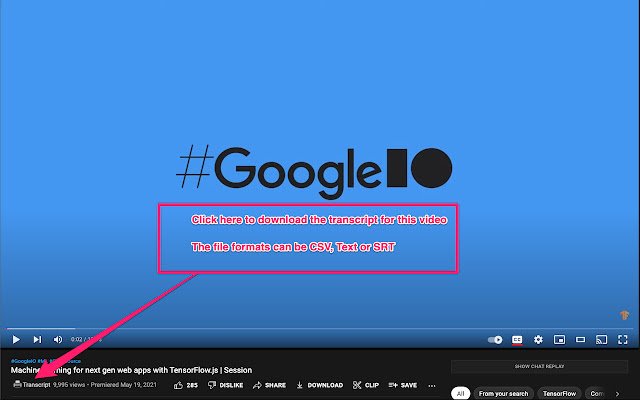Select the TensorFlow chip
Screen dimensions: 640x400
point(559,393)
